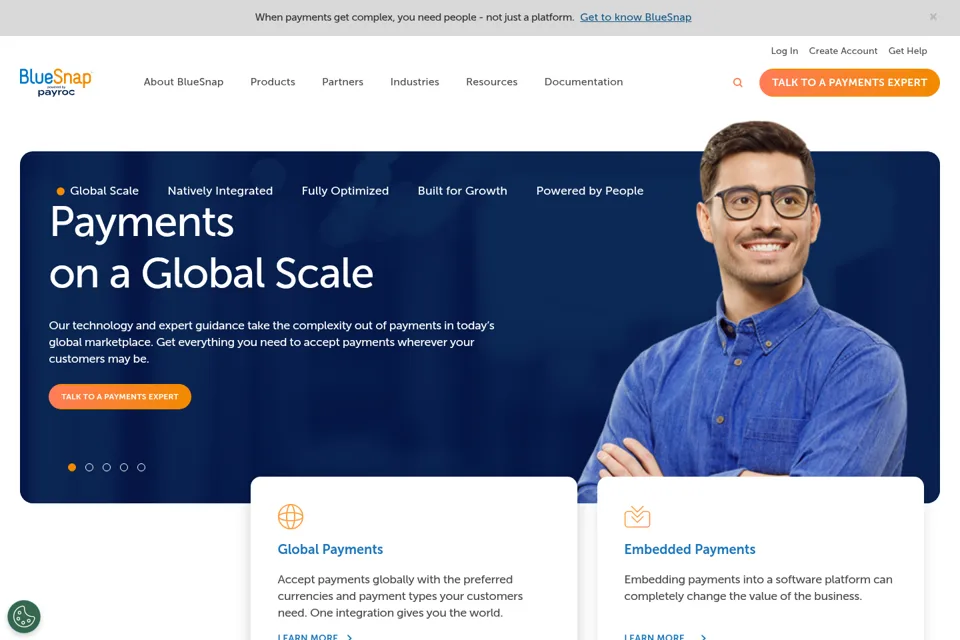
Task: Click header Talk to a Payments Expert button
Action: tap(849, 82)
